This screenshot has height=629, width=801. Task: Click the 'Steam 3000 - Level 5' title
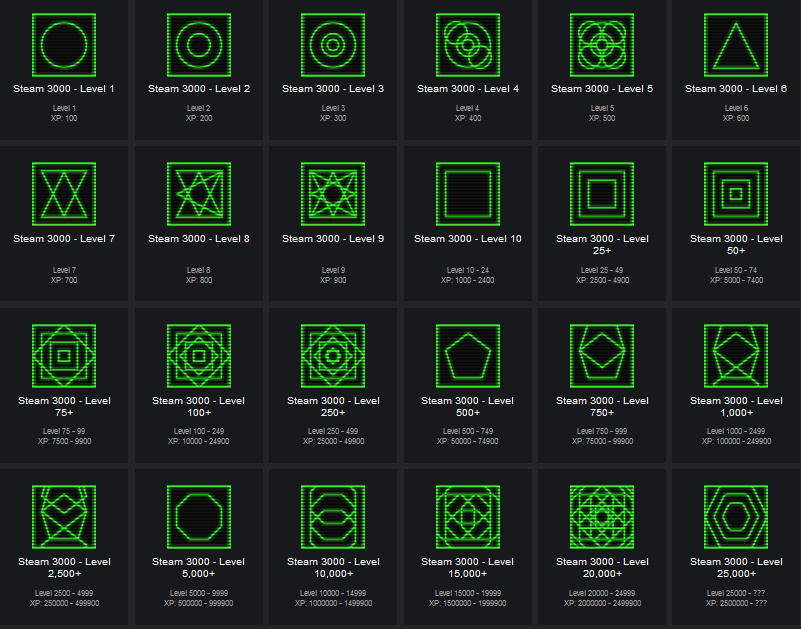click(x=602, y=89)
